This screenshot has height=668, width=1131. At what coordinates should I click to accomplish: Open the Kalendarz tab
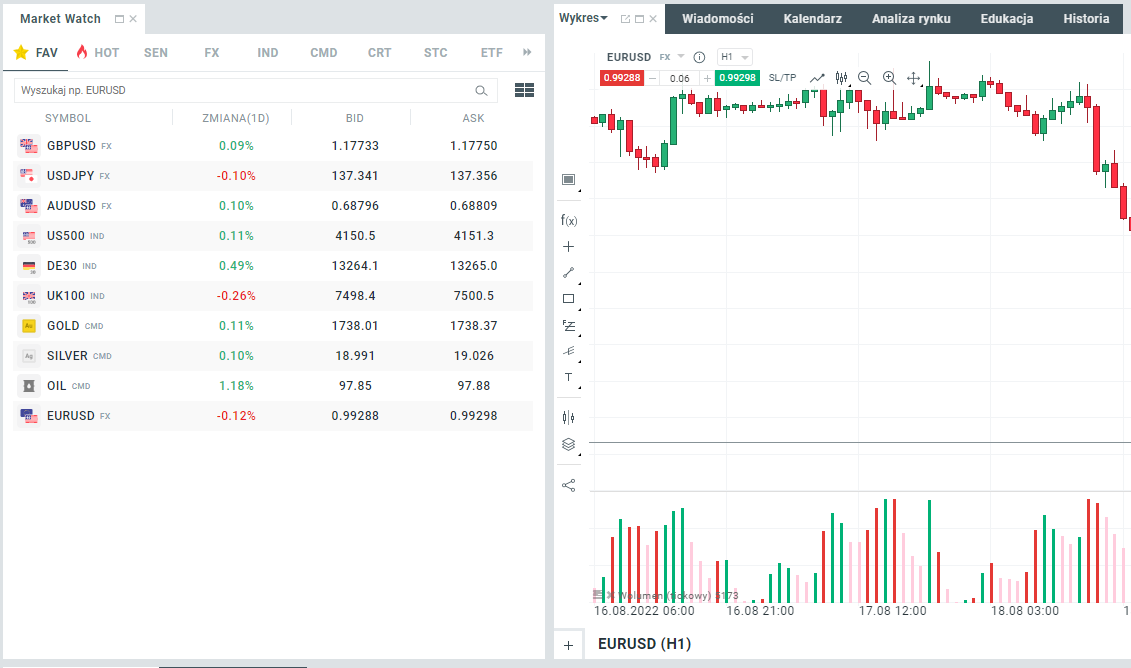point(812,18)
